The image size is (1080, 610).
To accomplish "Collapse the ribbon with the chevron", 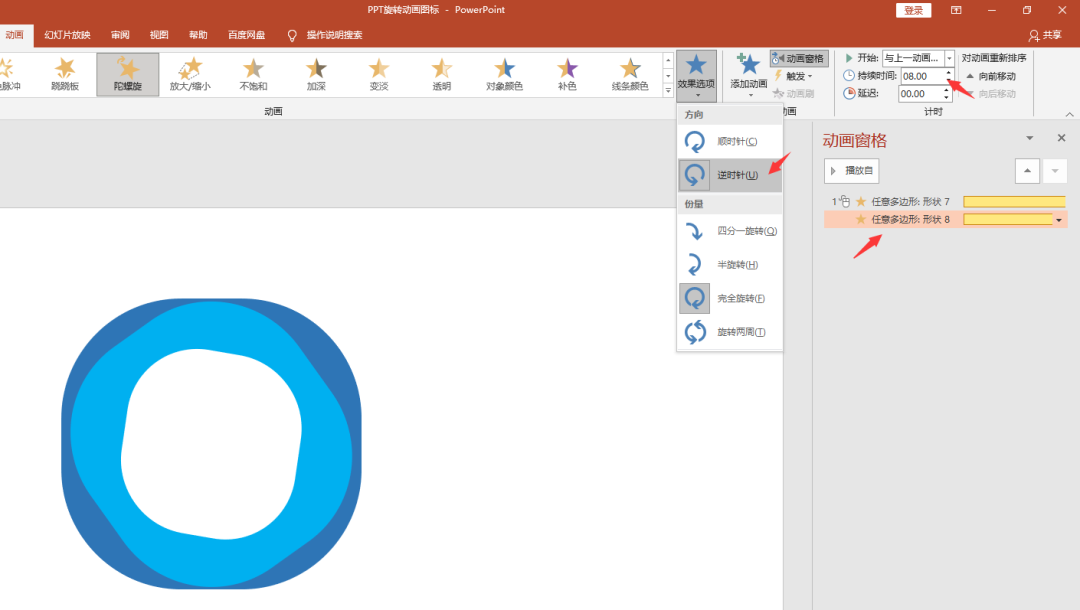I will (1069, 114).
